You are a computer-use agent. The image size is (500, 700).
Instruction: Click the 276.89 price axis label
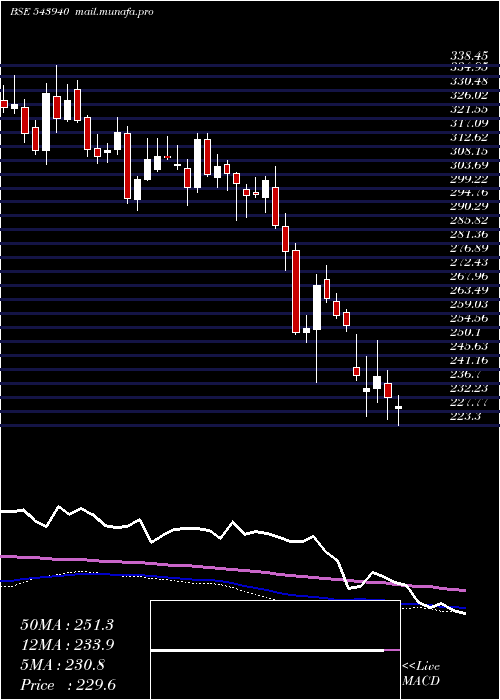click(468, 249)
